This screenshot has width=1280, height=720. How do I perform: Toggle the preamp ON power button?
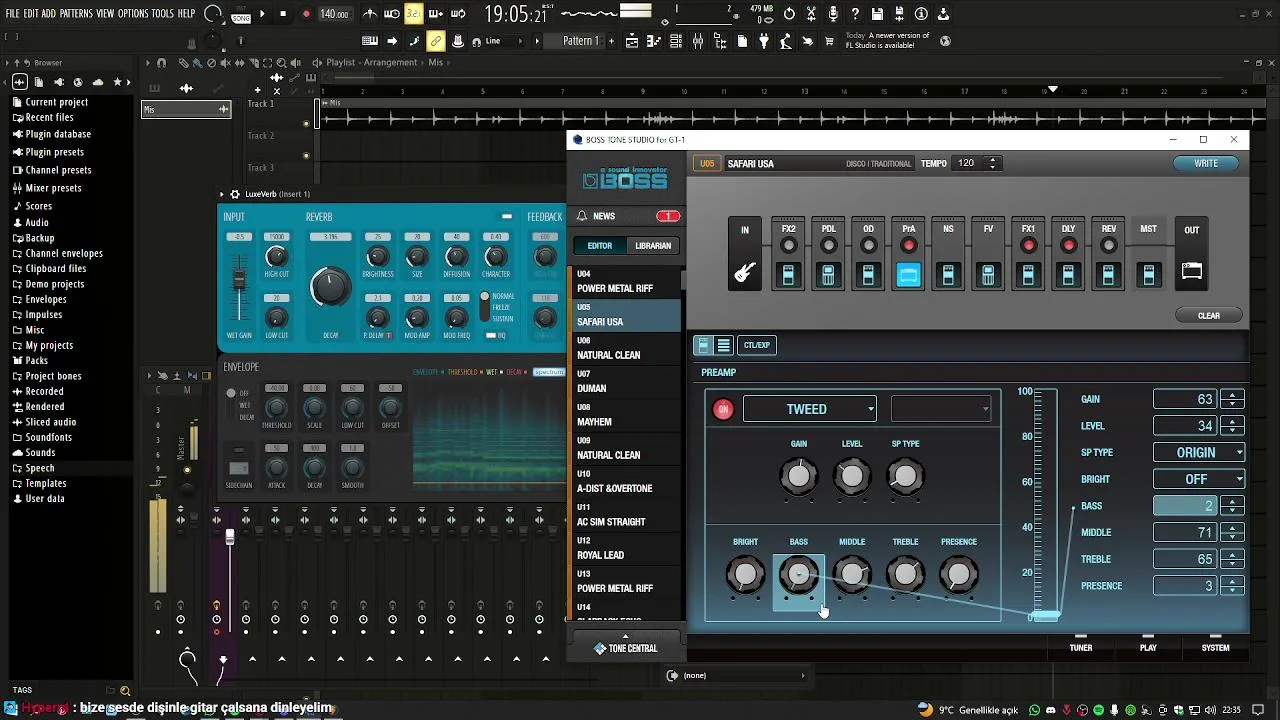[x=723, y=409]
